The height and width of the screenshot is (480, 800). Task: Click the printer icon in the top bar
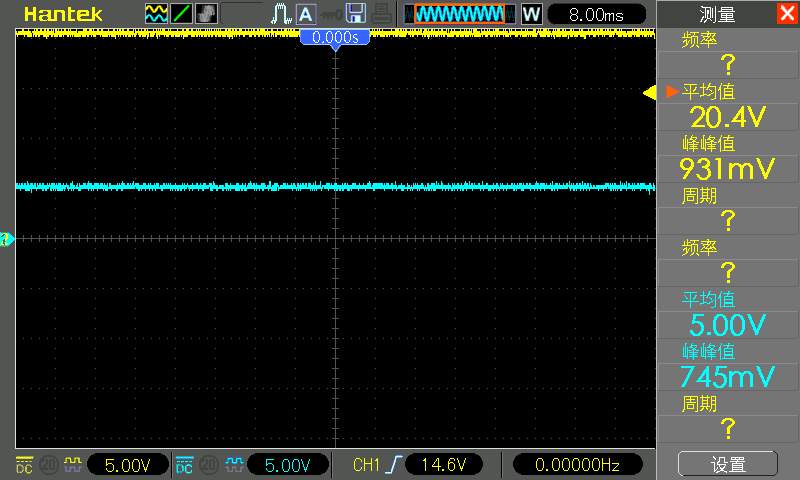(382, 14)
